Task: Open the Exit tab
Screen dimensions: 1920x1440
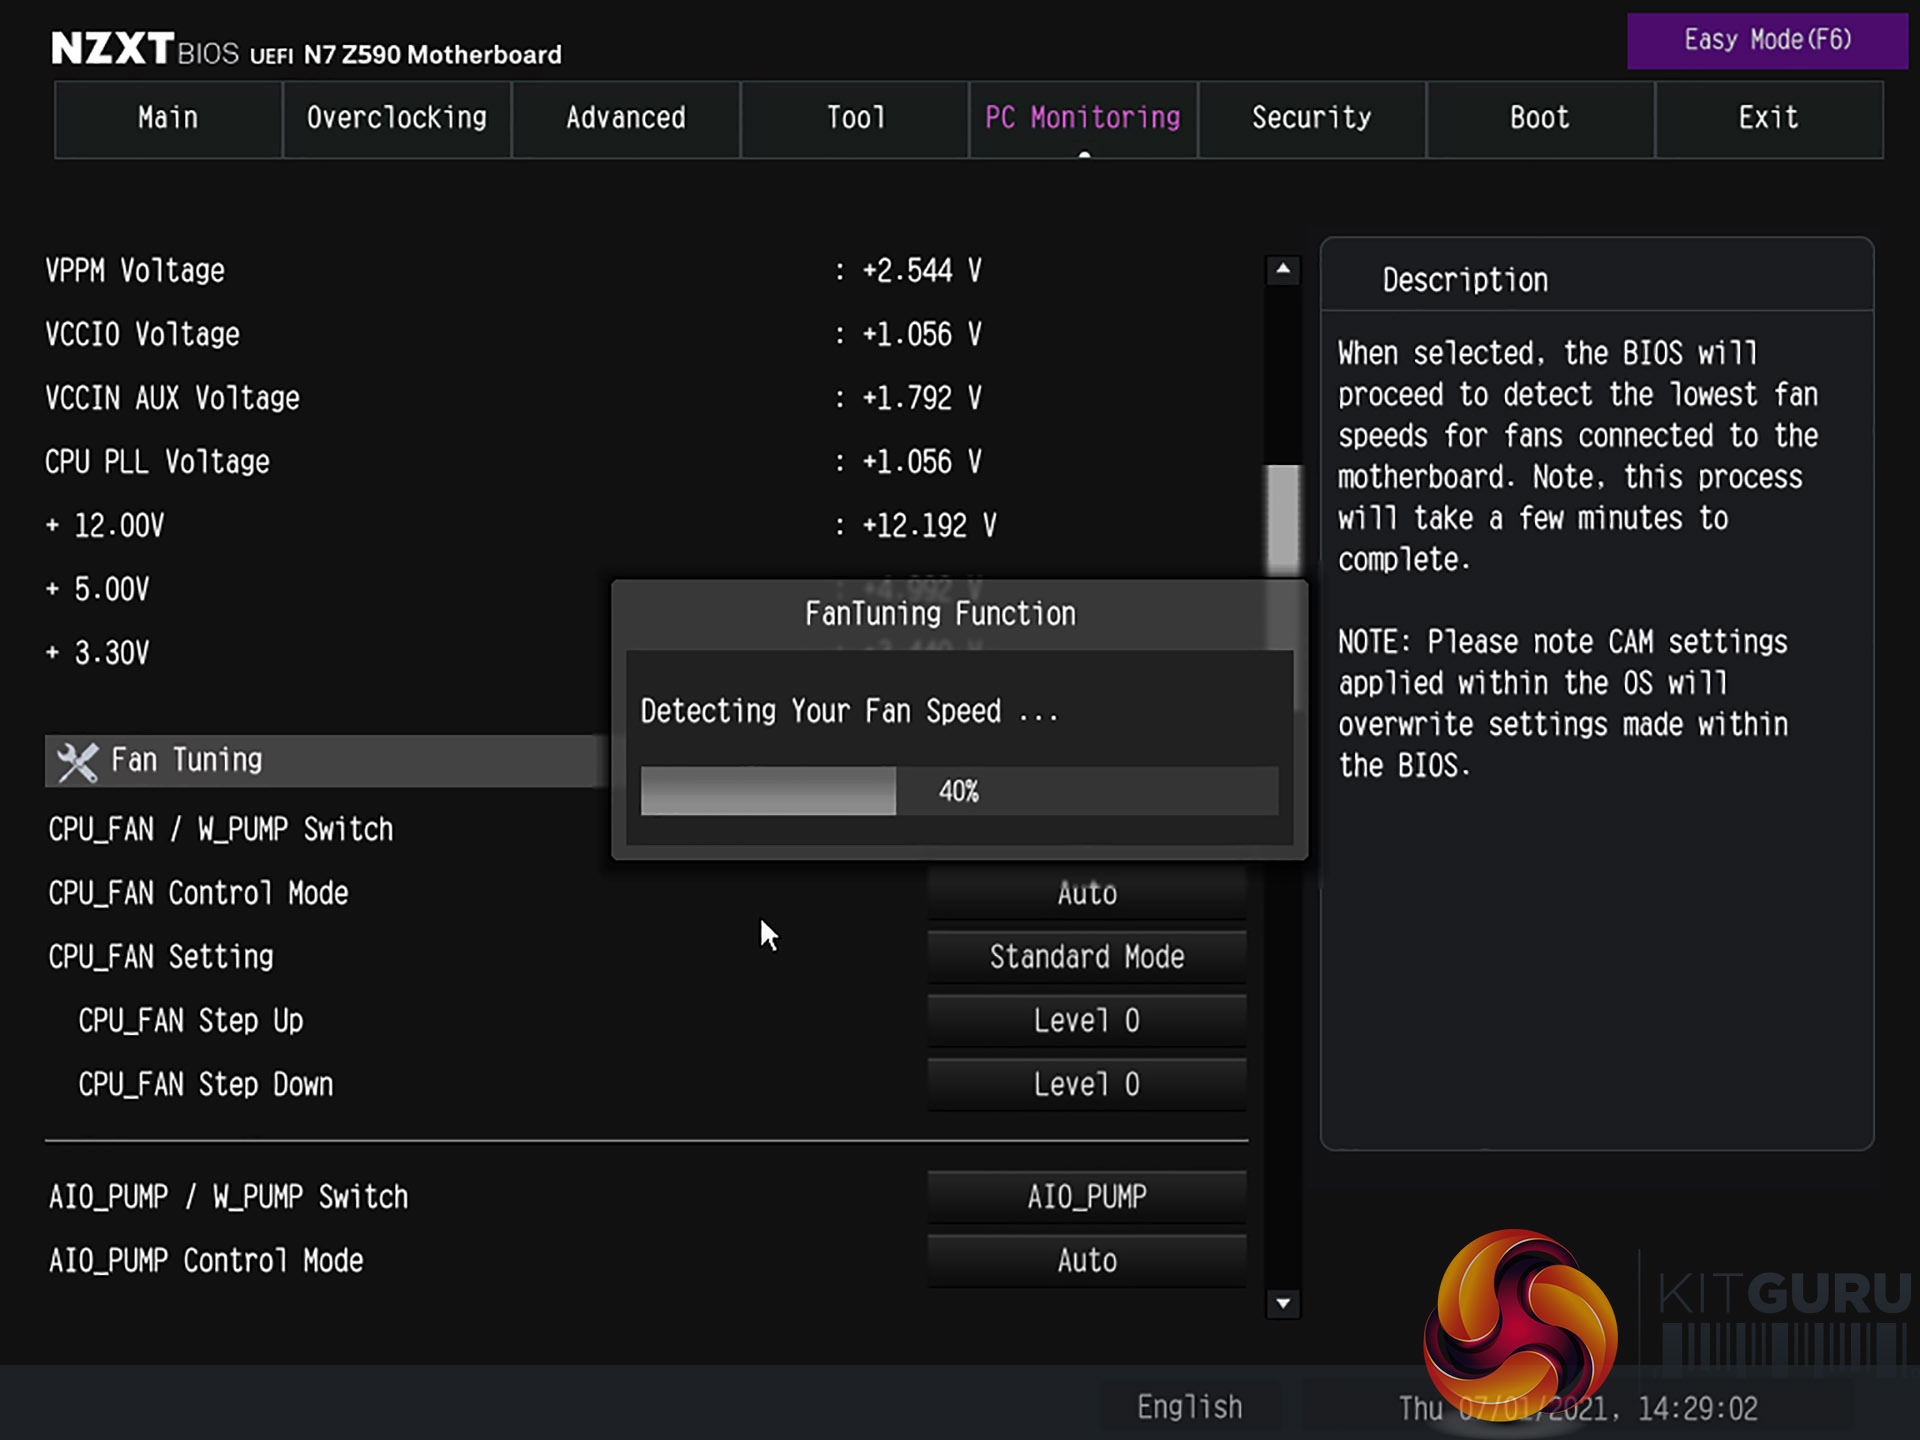Action: tap(1768, 119)
